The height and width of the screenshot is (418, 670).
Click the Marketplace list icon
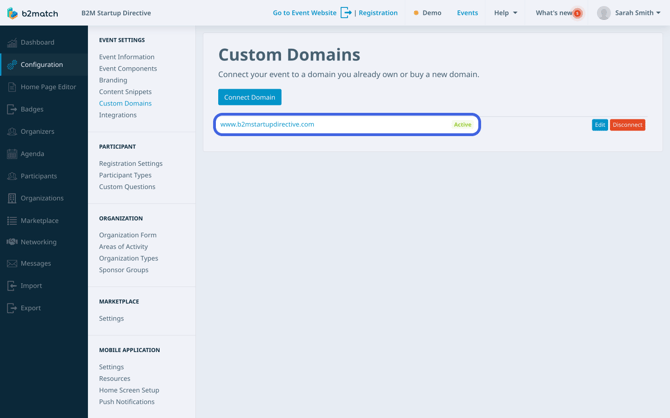12,221
